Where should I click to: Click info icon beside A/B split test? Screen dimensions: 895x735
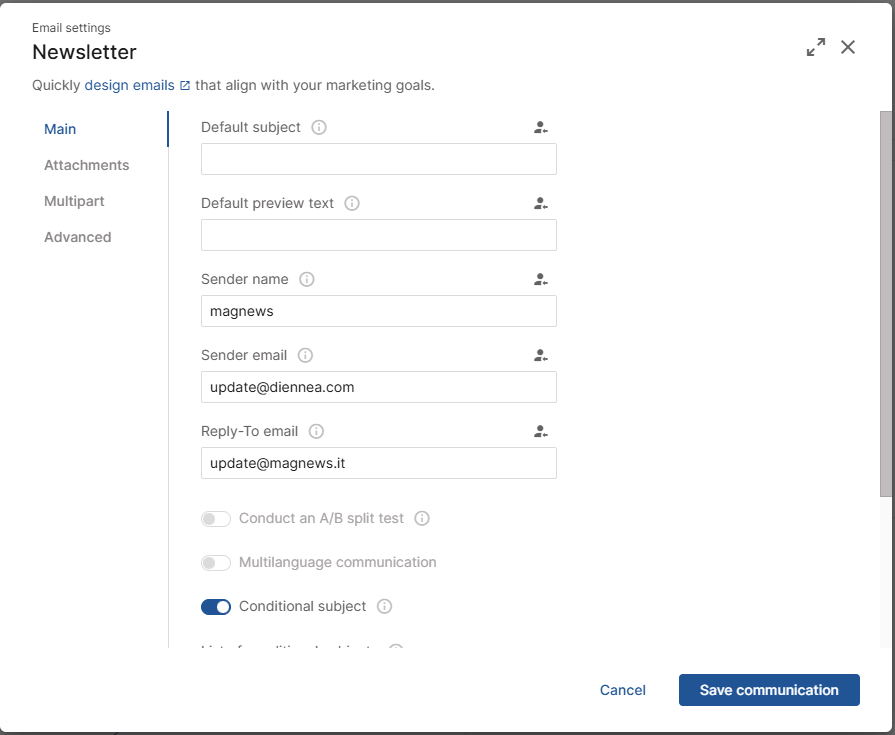coord(422,518)
